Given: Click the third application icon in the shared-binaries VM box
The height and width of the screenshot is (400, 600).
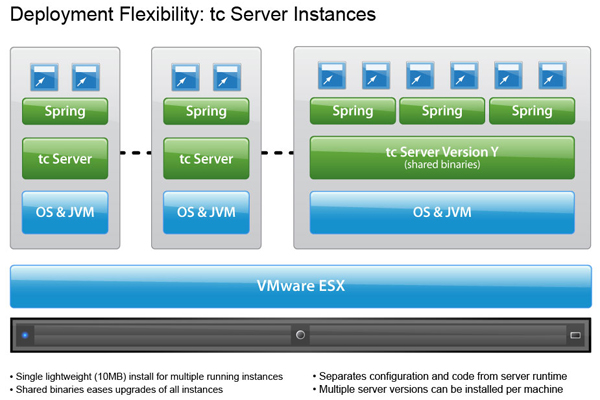Looking at the screenshot, I should pos(420,76).
